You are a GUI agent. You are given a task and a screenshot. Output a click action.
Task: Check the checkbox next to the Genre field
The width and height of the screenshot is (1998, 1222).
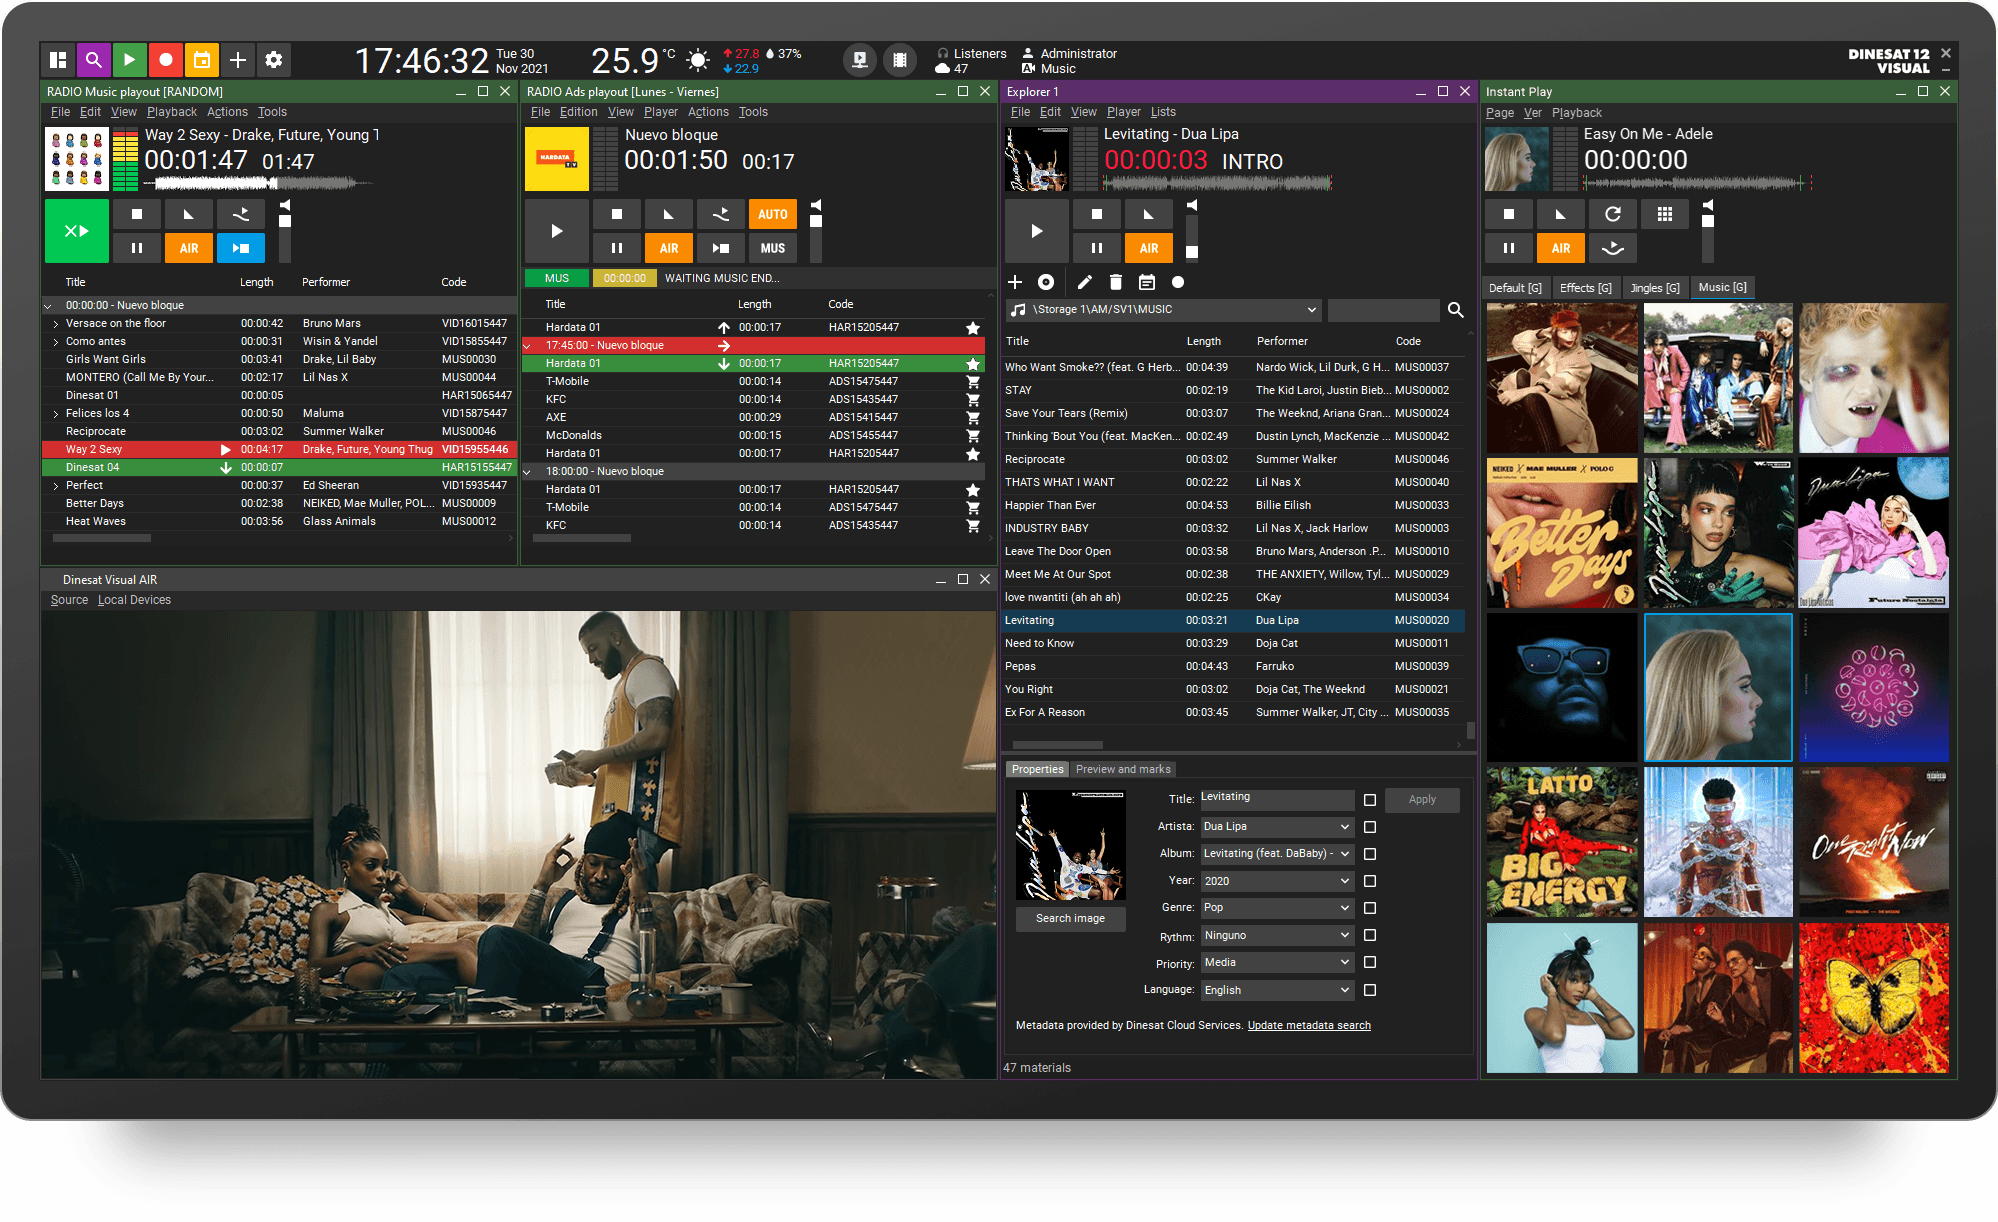(1369, 908)
